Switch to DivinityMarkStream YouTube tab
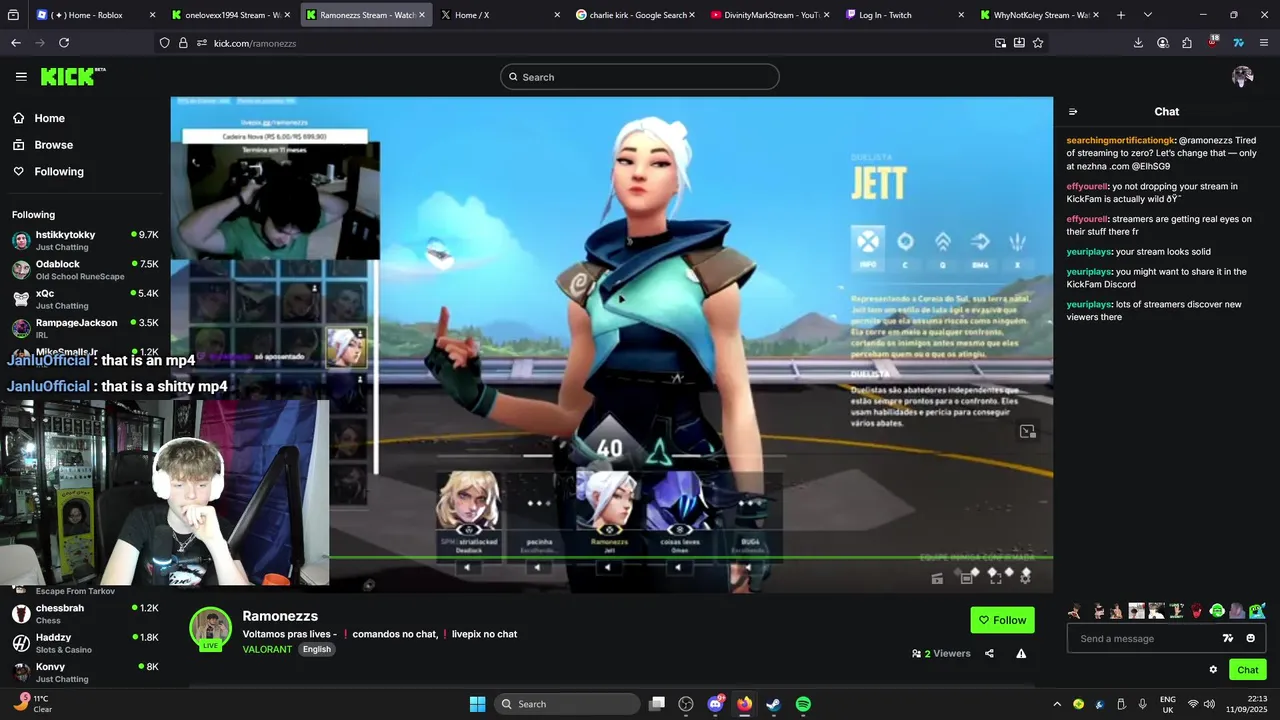 click(769, 15)
